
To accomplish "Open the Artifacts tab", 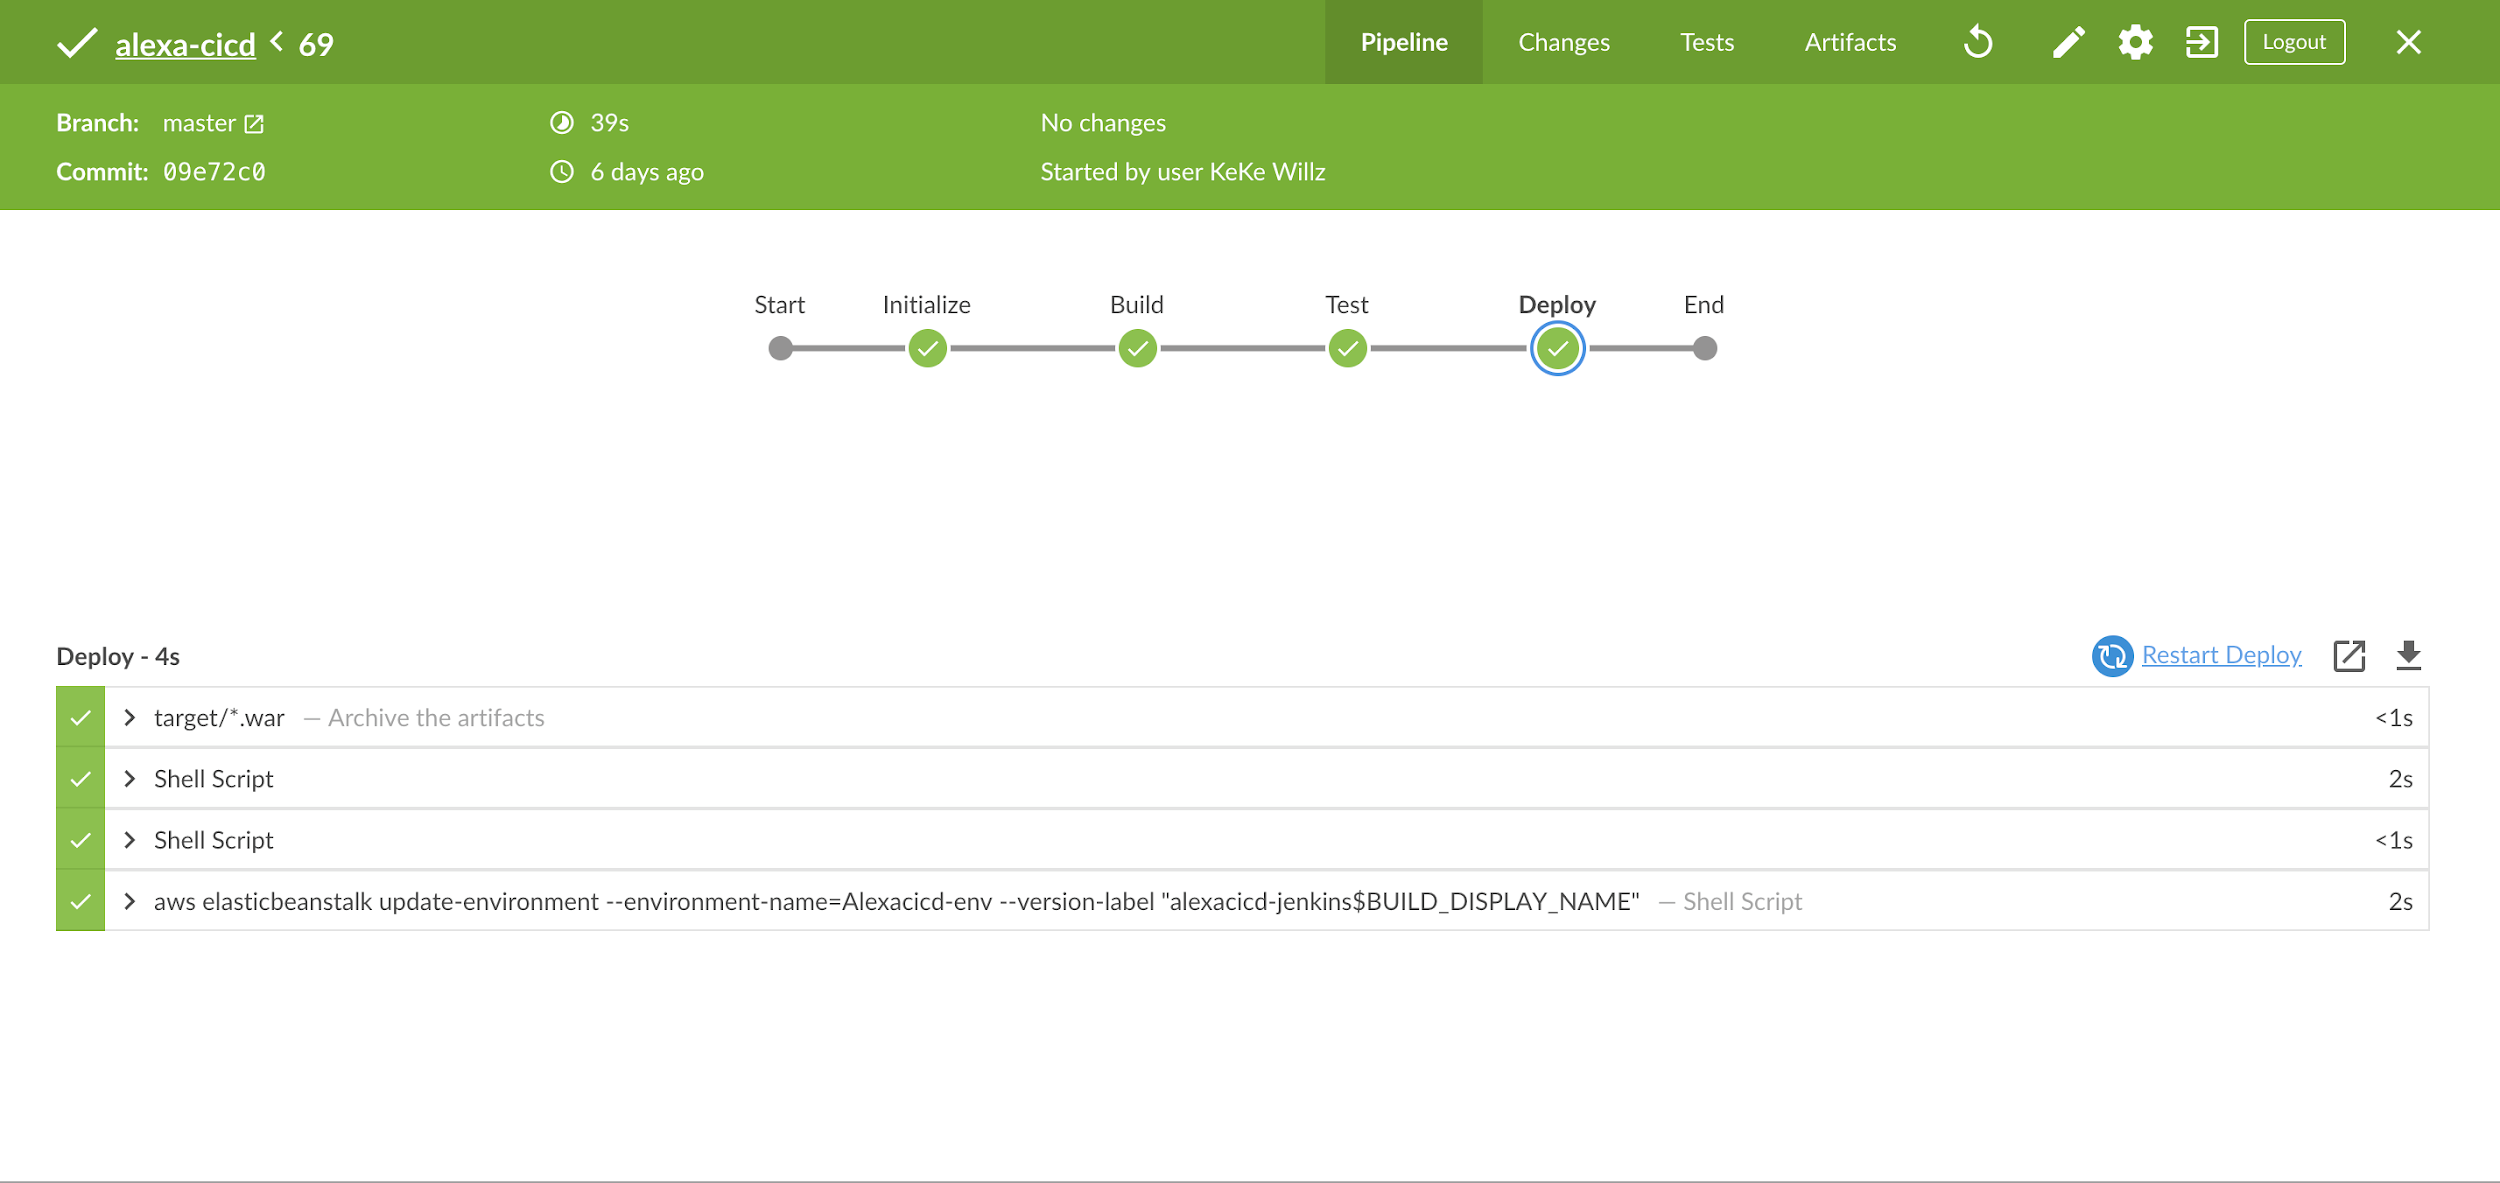I will (1849, 42).
